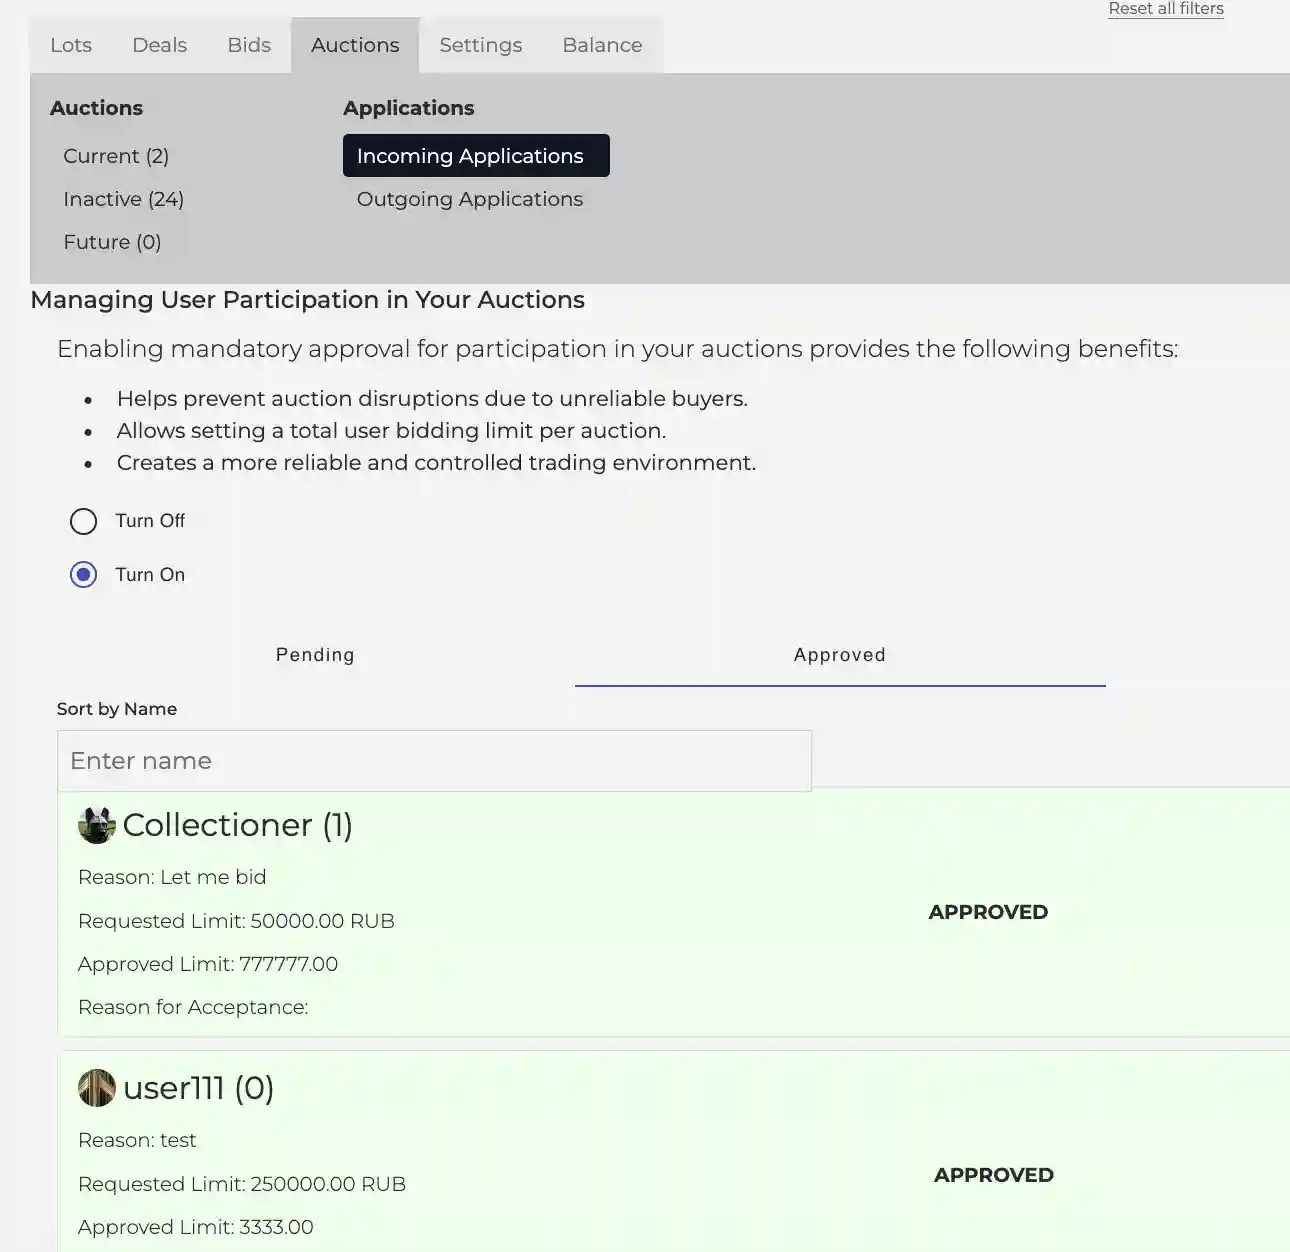Viewport: 1290px width, 1252px height.
Task: Focus the Enter name search field
Action: 434,761
